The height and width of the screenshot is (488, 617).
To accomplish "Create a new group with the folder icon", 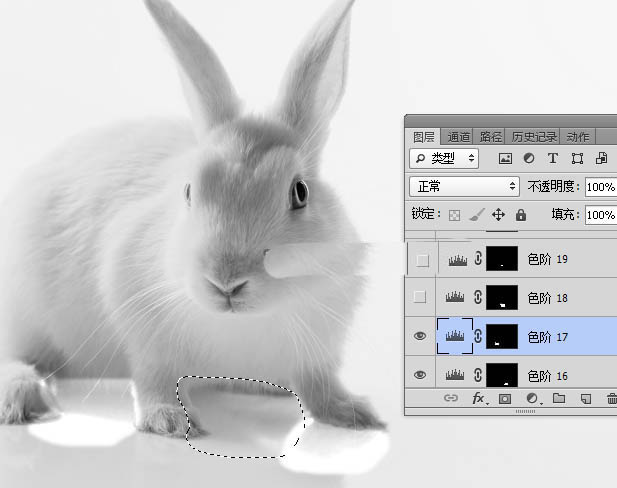I will coord(558,399).
